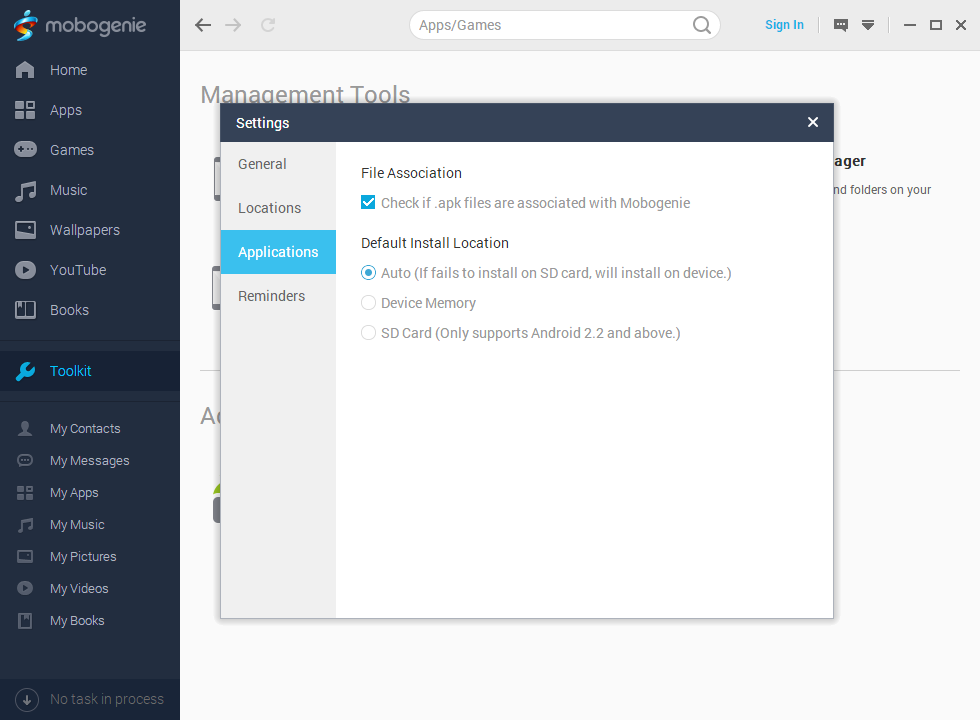Click the back arrow navigation icon

point(203,25)
